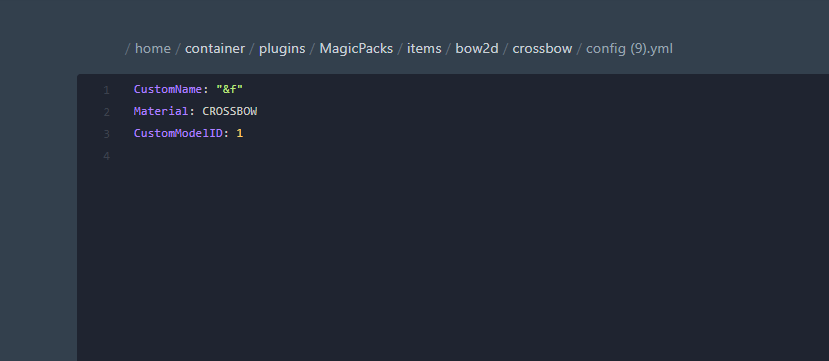
Task: Open the bow2d breadcrumb folder
Action: click(x=476, y=49)
